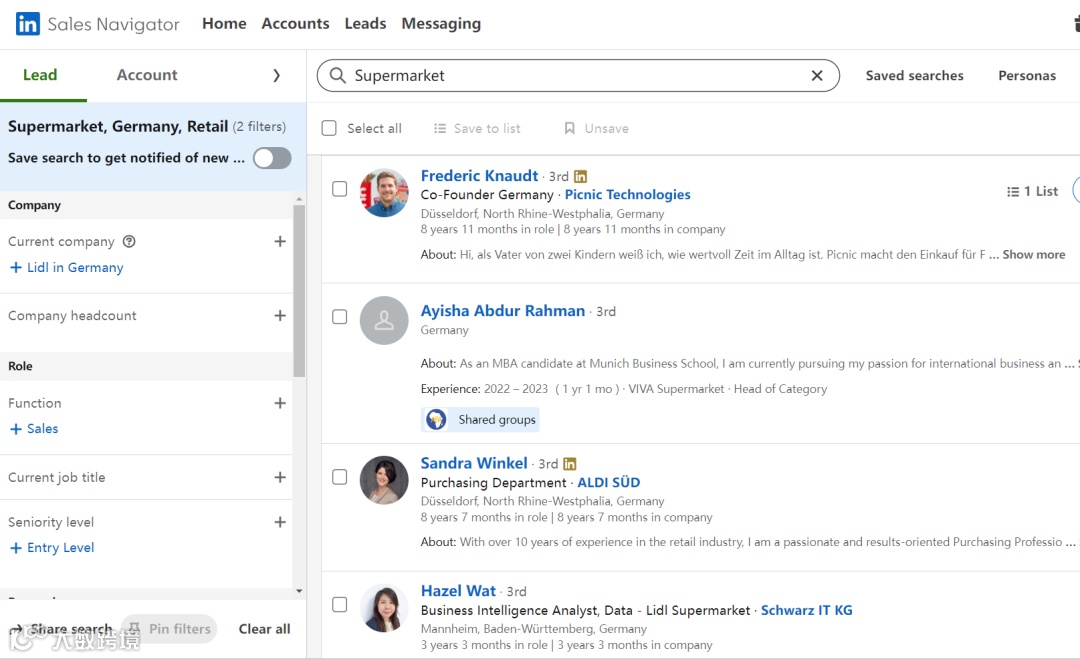Select Ayisha Abdur Rahman's checkbox

pos(340,317)
